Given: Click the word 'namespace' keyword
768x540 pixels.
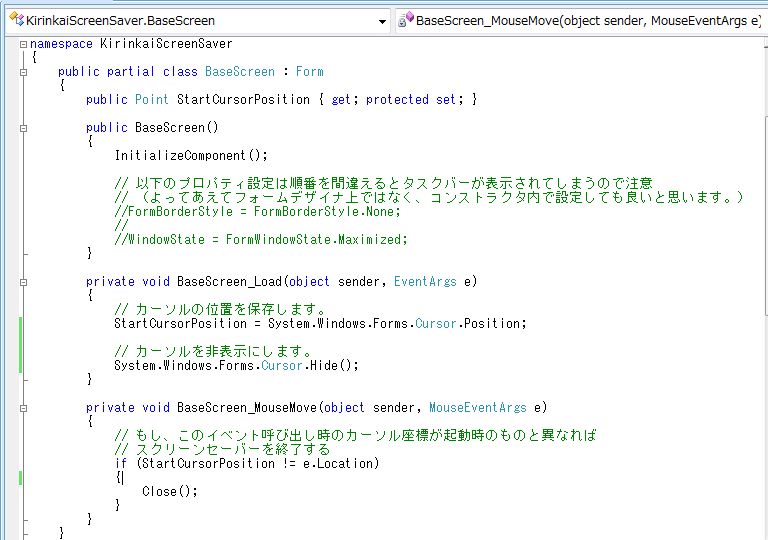Looking at the screenshot, I should [61, 44].
